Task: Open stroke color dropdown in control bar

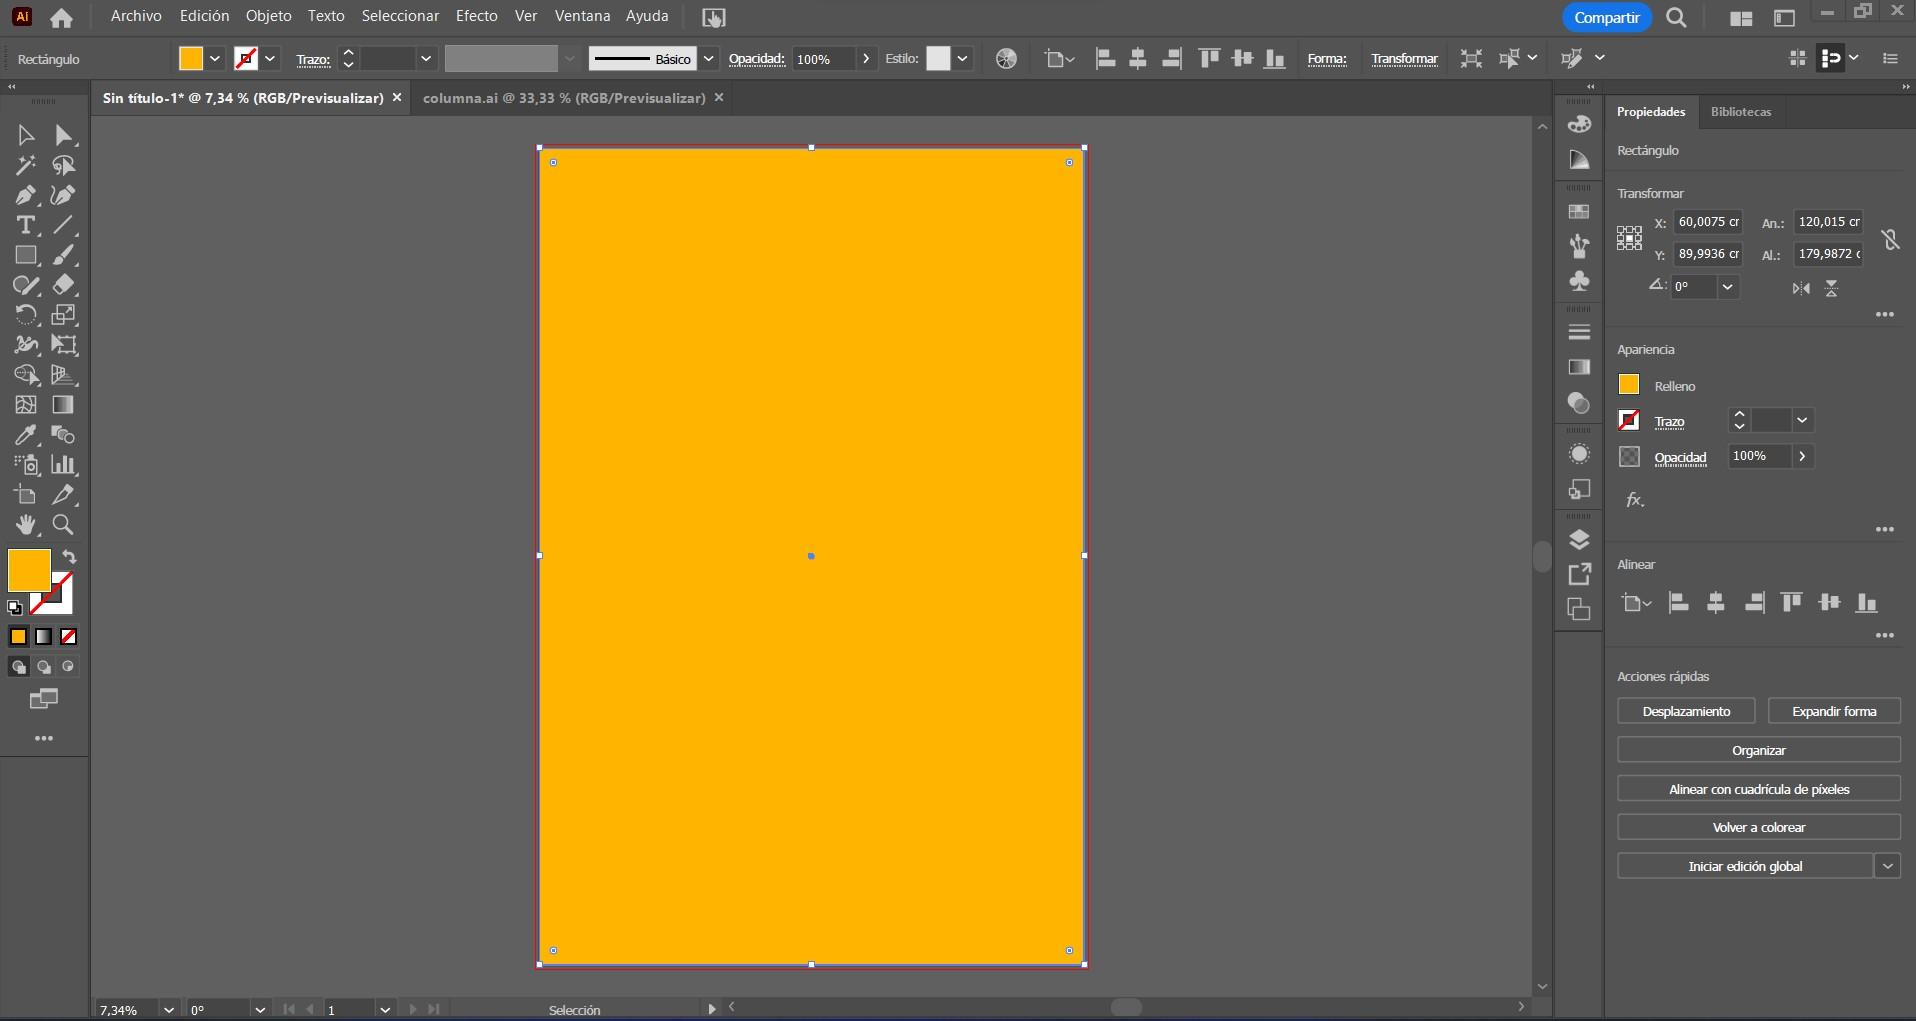Action: tap(270, 59)
